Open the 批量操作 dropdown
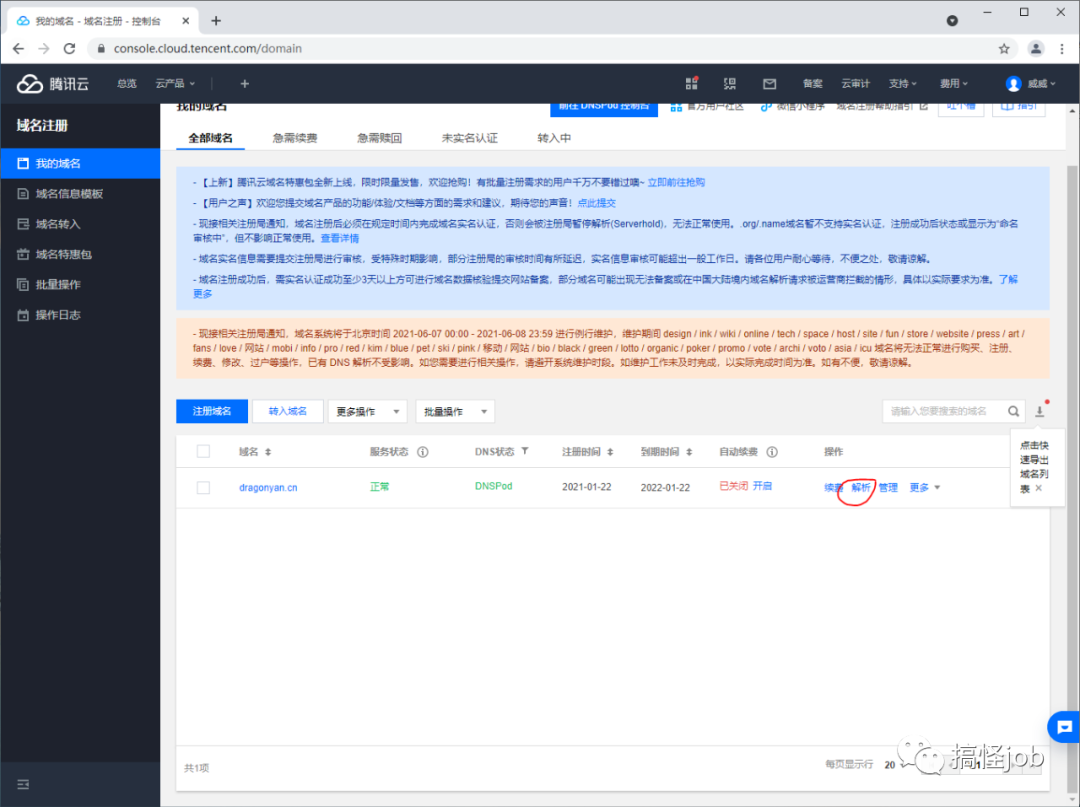 tap(455, 411)
